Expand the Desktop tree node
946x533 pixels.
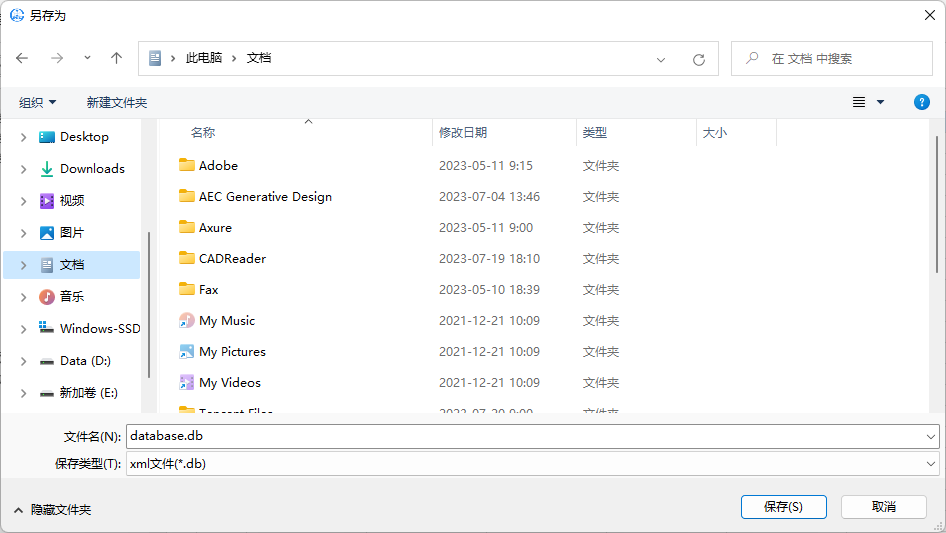(24, 137)
